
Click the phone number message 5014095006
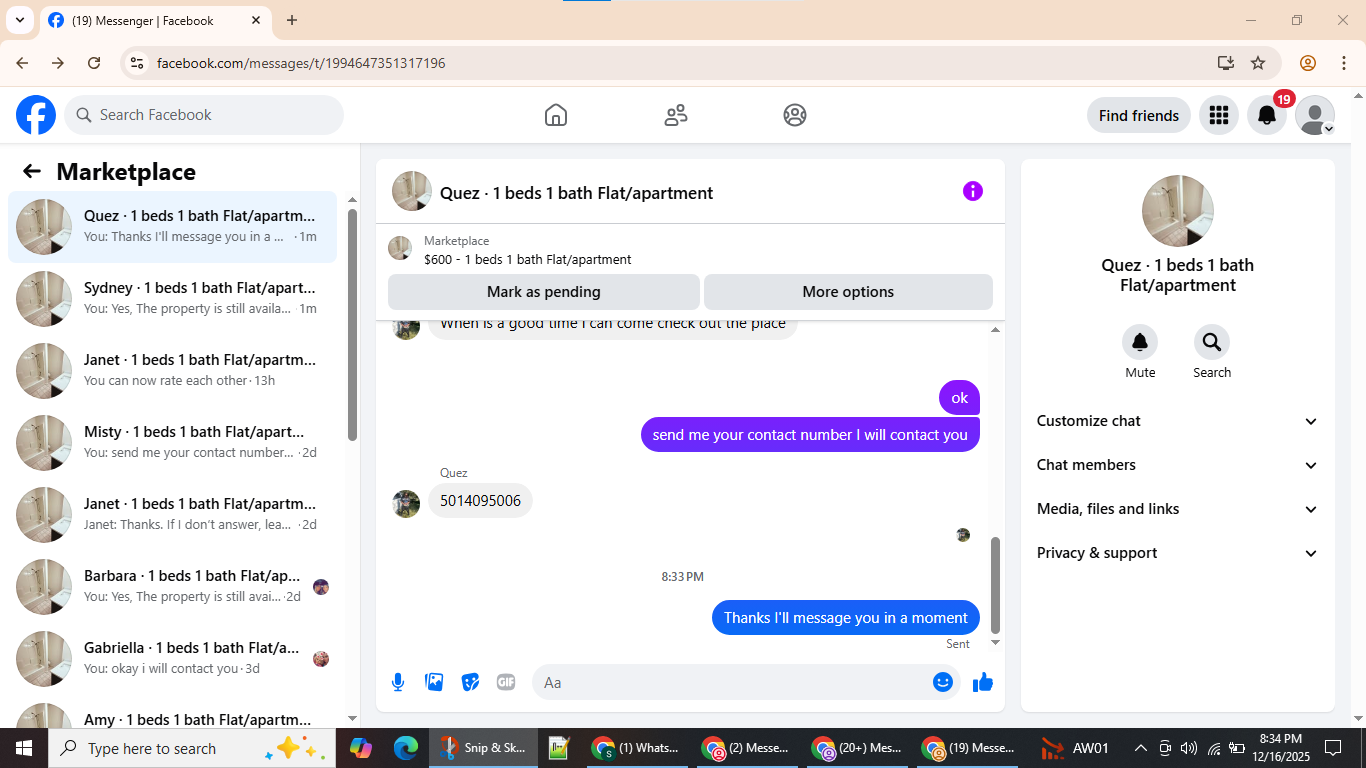coord(481,501)
